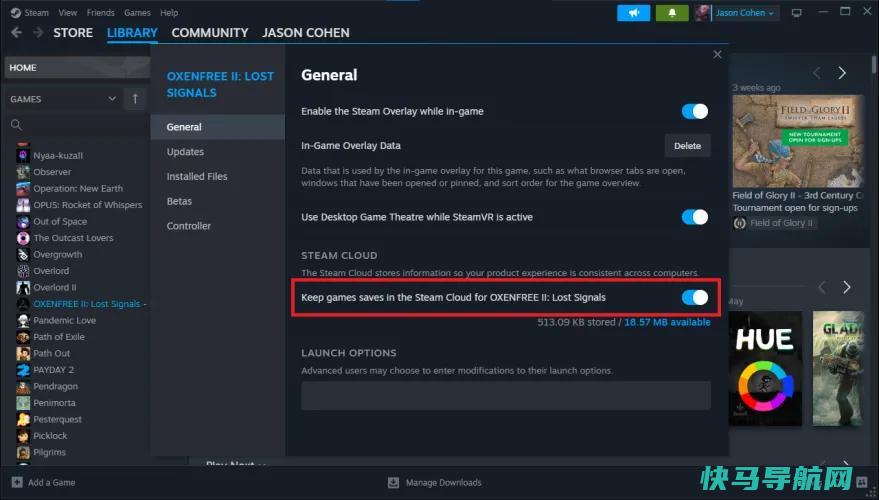Click the Overlord II game icon

[x=23, y=288]
